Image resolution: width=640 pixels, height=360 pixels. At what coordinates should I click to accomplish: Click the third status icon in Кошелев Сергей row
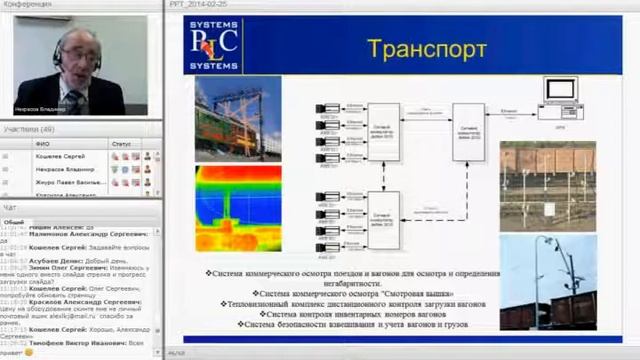click(x=136, y=156)
